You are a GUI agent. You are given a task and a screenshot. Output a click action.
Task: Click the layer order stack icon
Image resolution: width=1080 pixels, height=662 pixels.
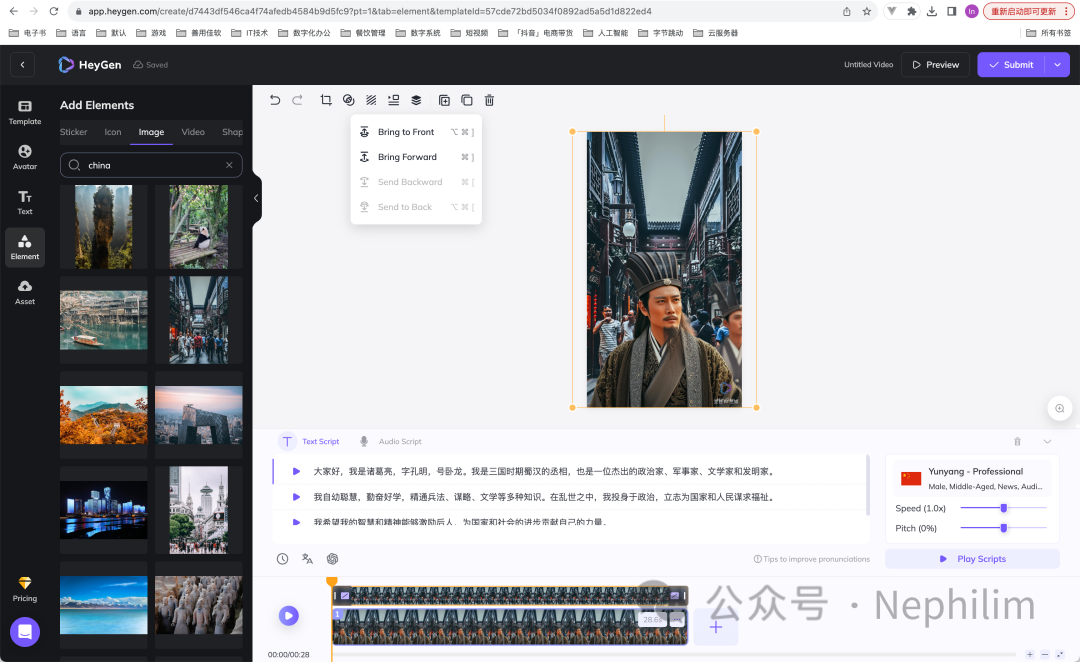tap(416, 100)
